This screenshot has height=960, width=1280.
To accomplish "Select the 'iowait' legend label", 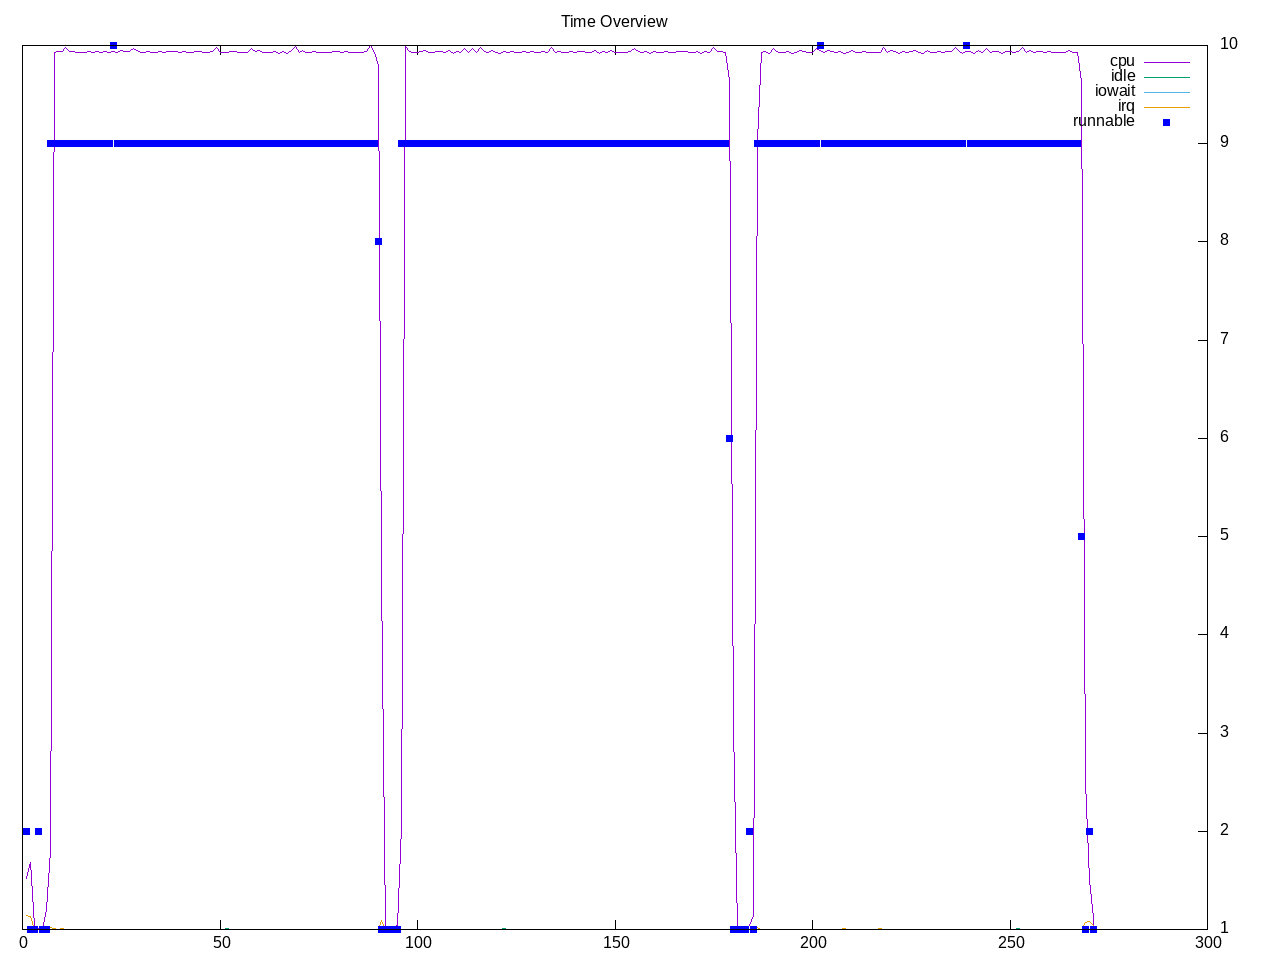I will [x=1114, y=91].
